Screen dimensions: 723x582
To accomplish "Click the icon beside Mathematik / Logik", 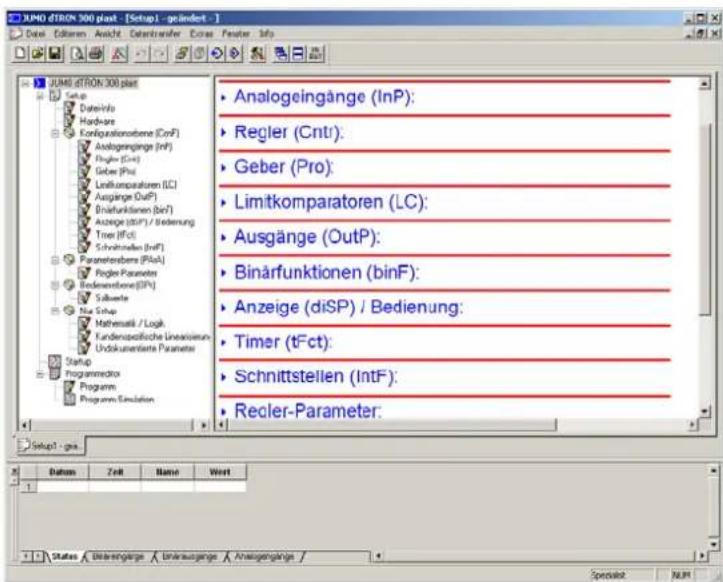I will point(84,323).
